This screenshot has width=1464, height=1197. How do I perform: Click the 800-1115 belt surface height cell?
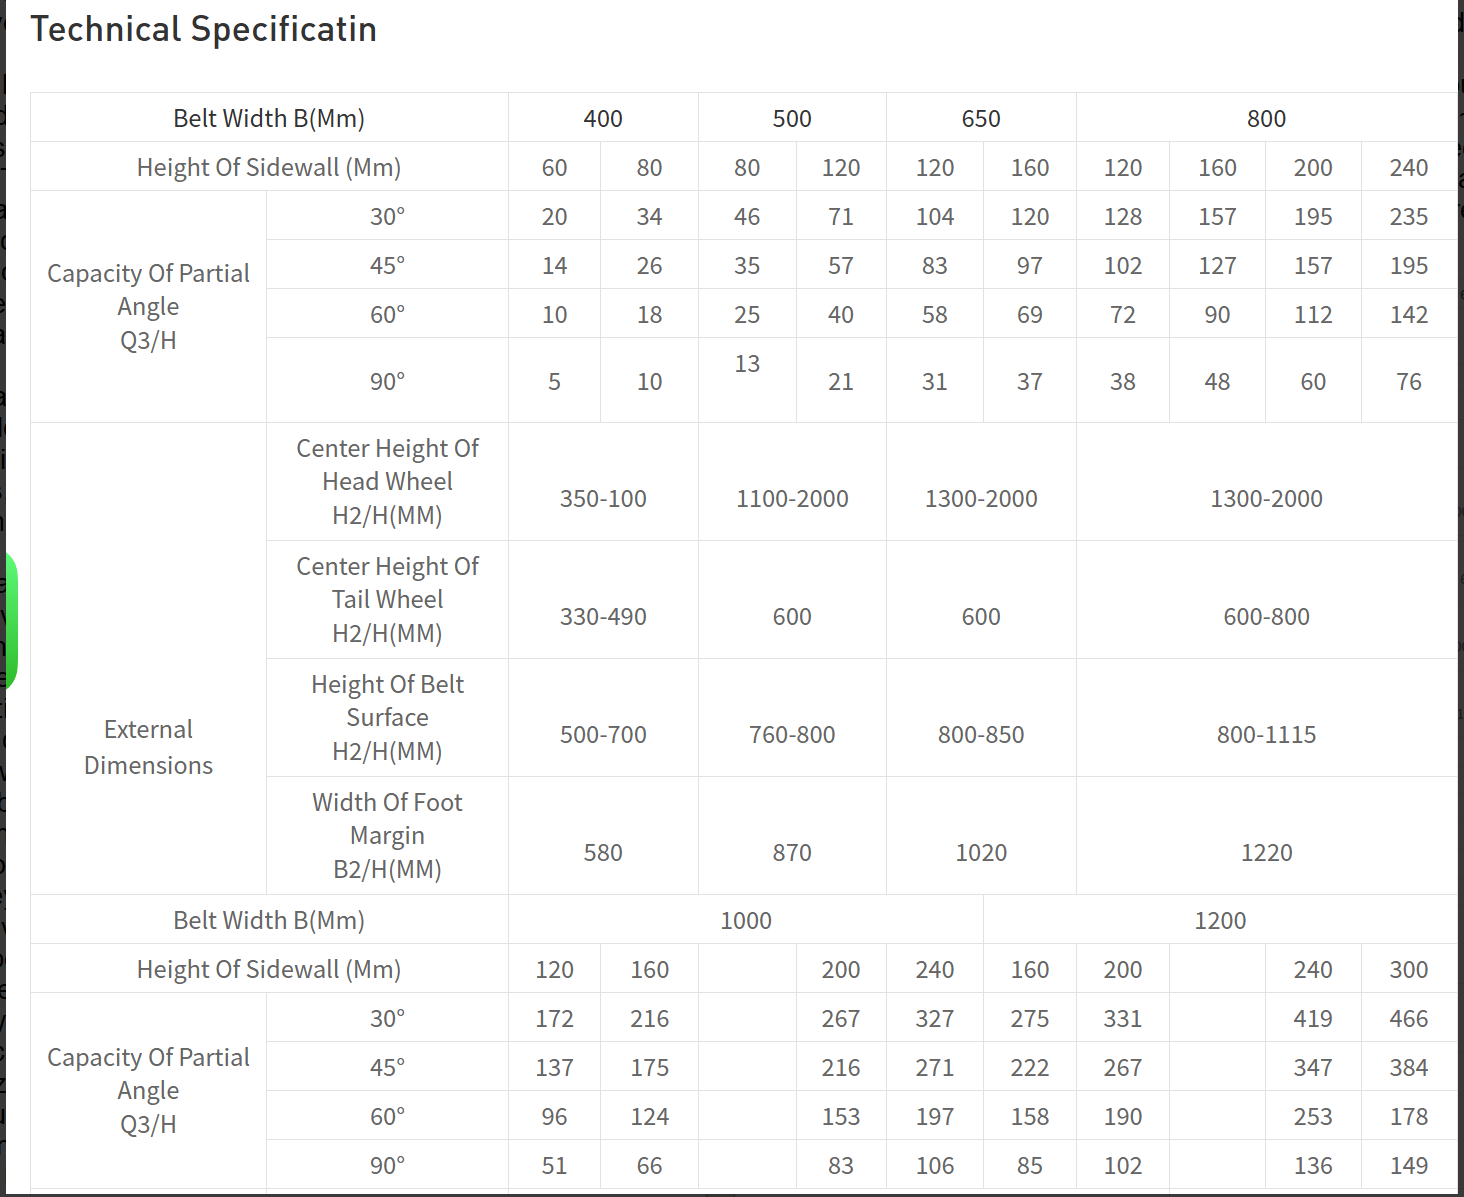pyautogui.click(x=1266, y=734)
